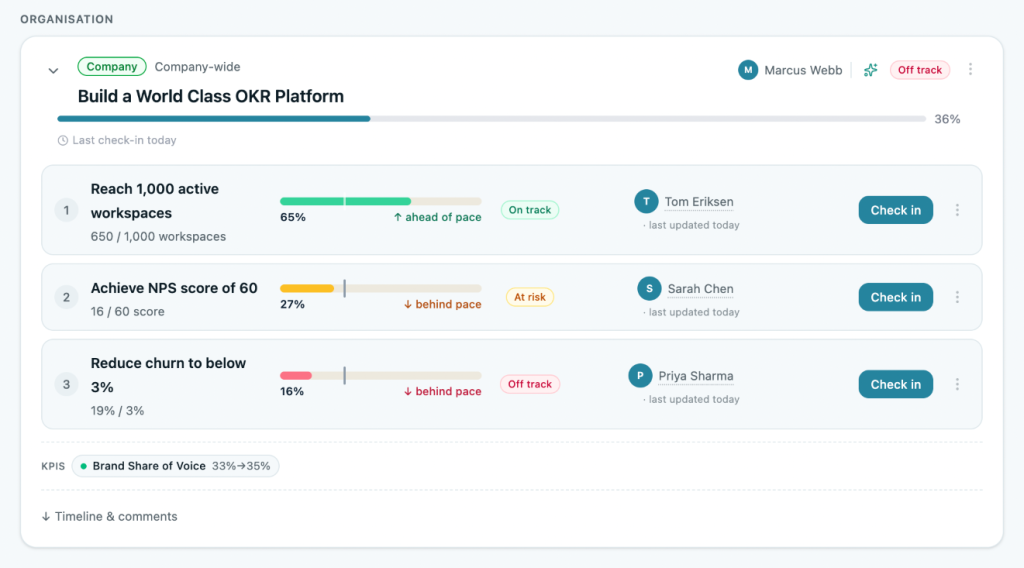Image resolution: width=1024 pixels, height=568 pixels.
Task: Open the Tom Eriksen owner link
Action: pos(699,202)
